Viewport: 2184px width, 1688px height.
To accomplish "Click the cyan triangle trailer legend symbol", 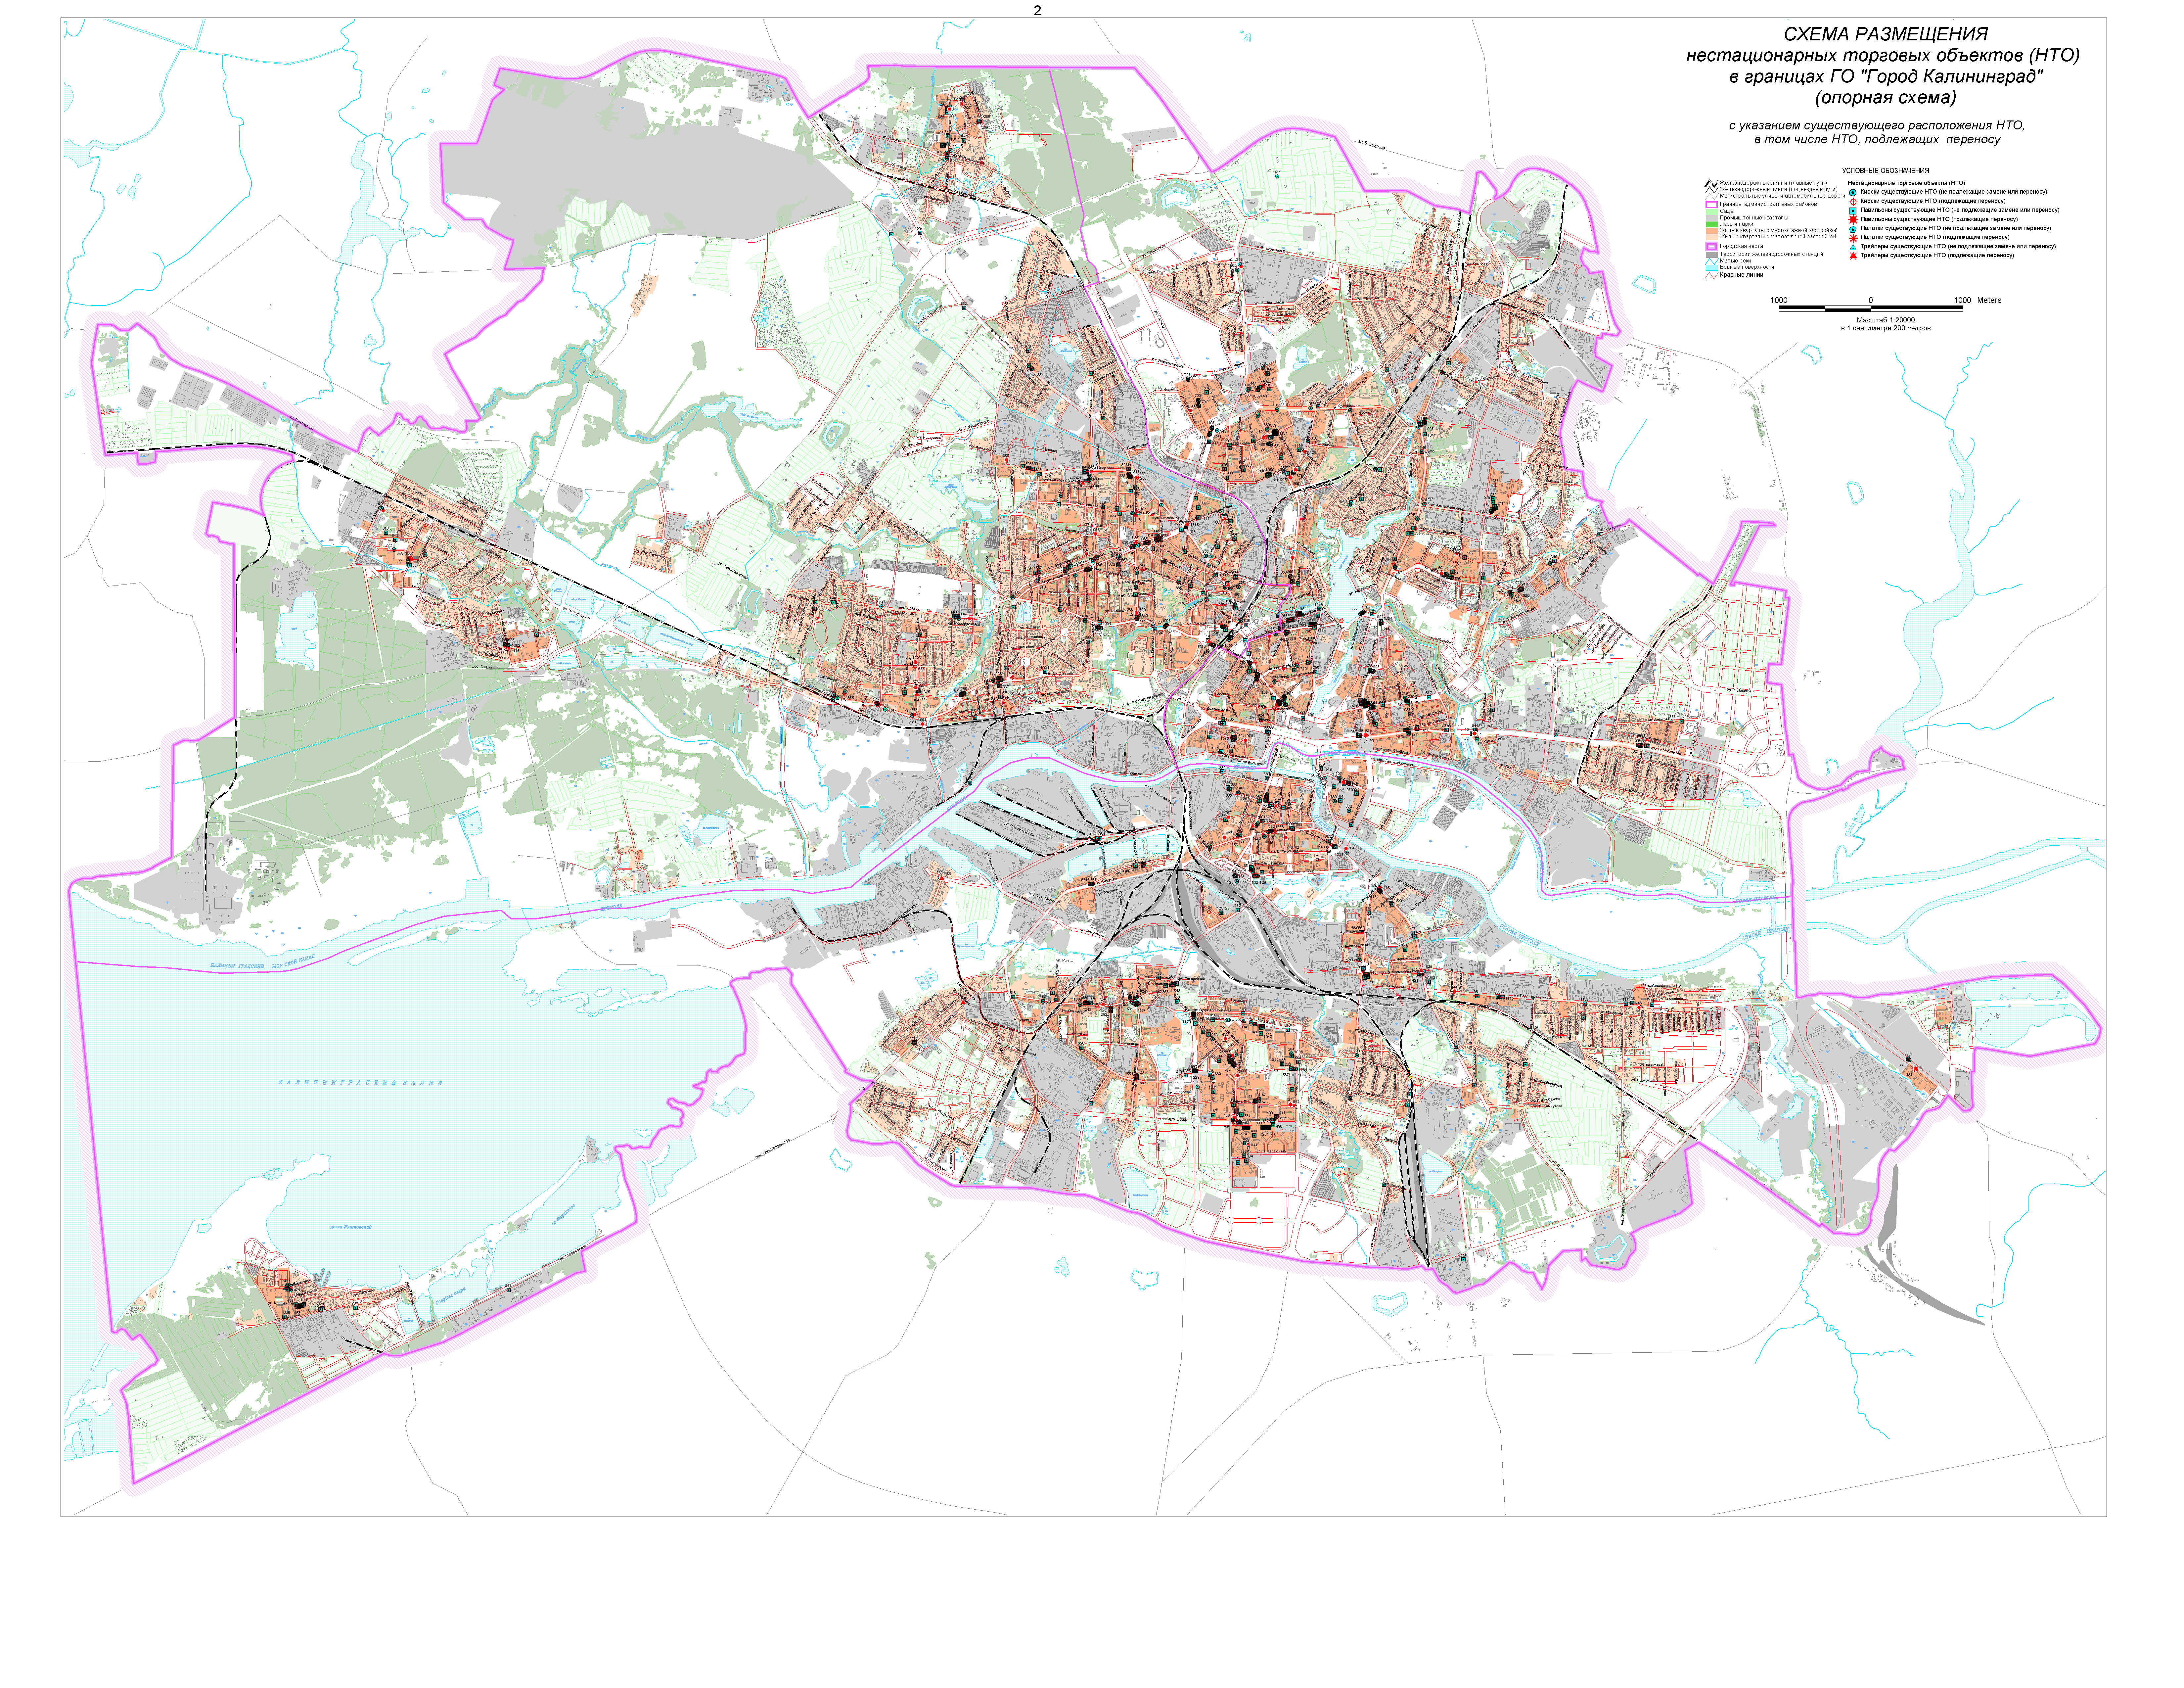I will [1853, 247].
